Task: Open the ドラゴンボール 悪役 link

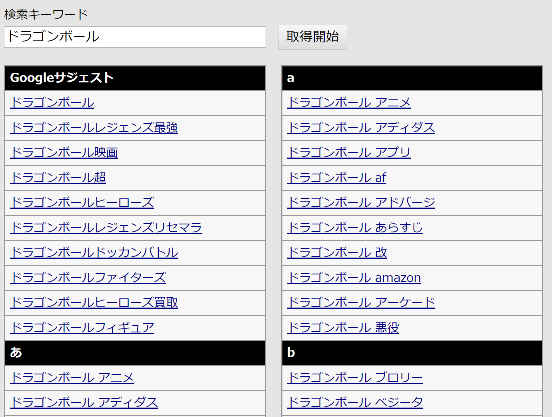Action: click(x=343, y=328)
